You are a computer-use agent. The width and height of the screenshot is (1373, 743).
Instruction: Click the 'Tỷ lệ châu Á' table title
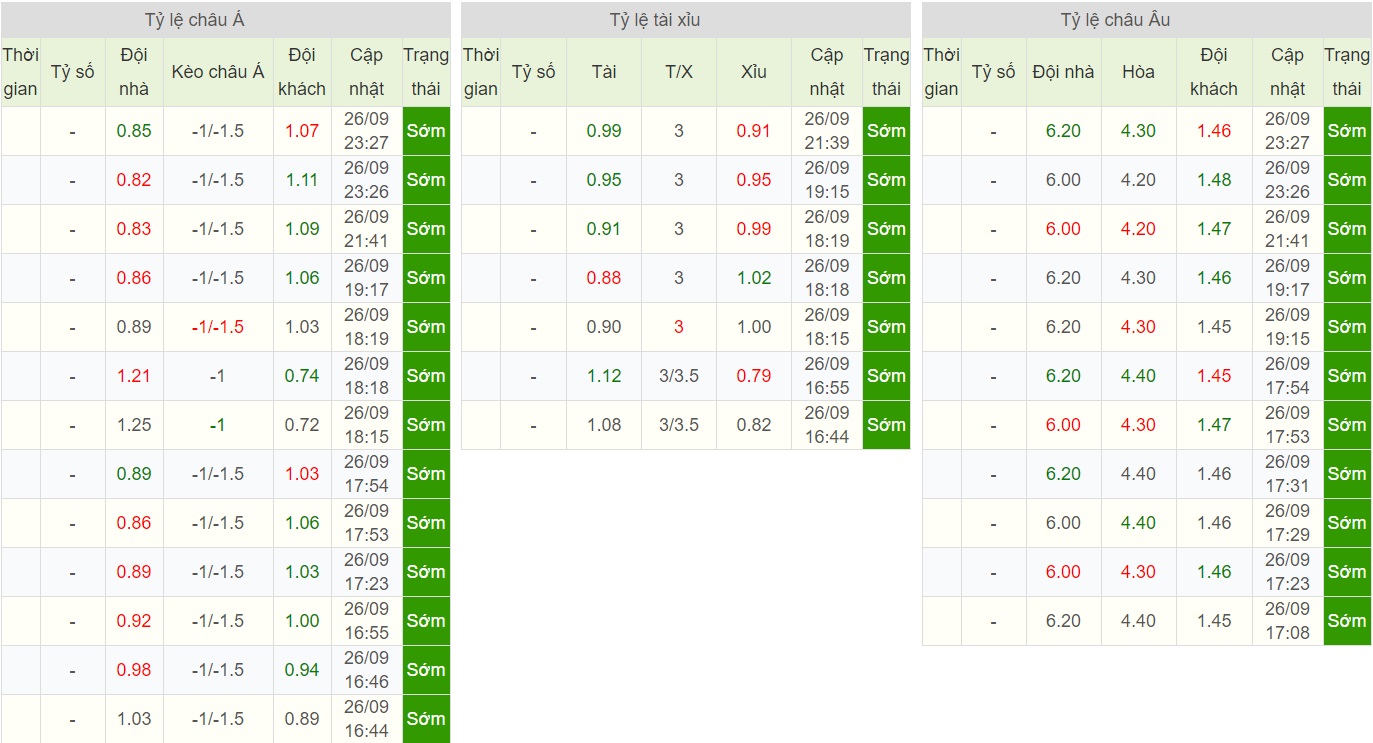pos(194,20)
